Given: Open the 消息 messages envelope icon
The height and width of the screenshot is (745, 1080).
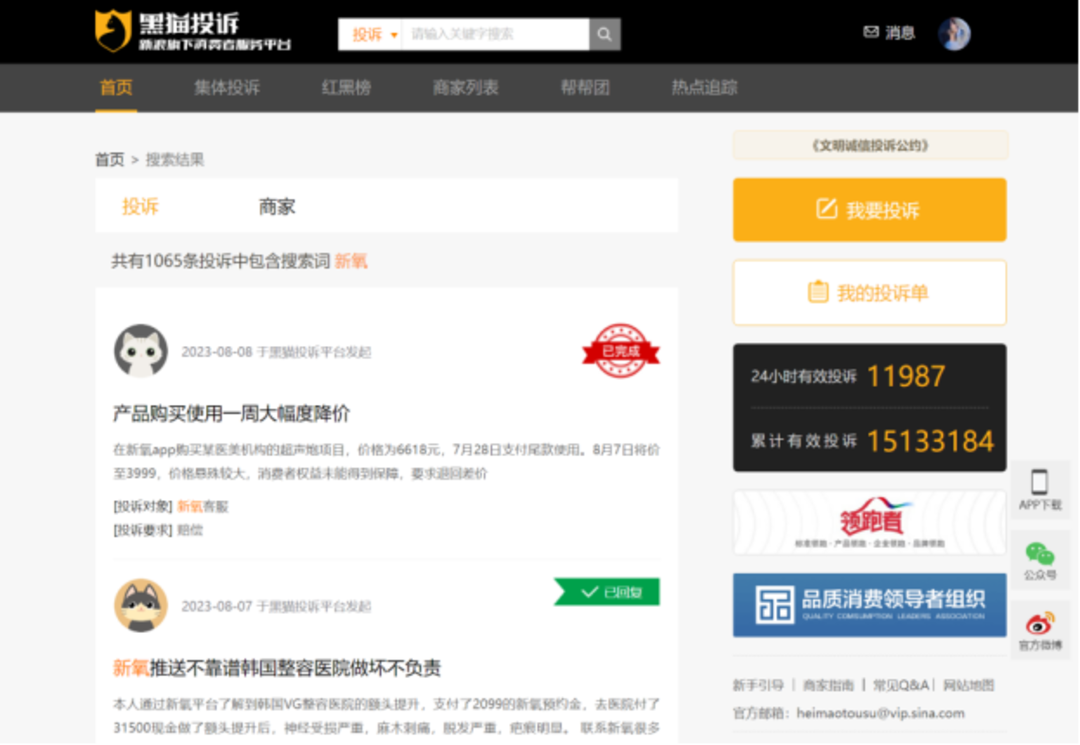Looking at the screenshot, I should pyautogui.click(x=871, y=32).
